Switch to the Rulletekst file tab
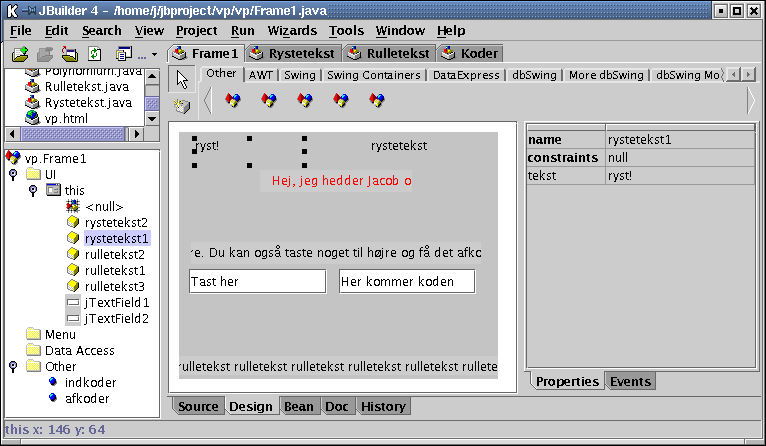 pyautogui.click(x=391, y=53)
